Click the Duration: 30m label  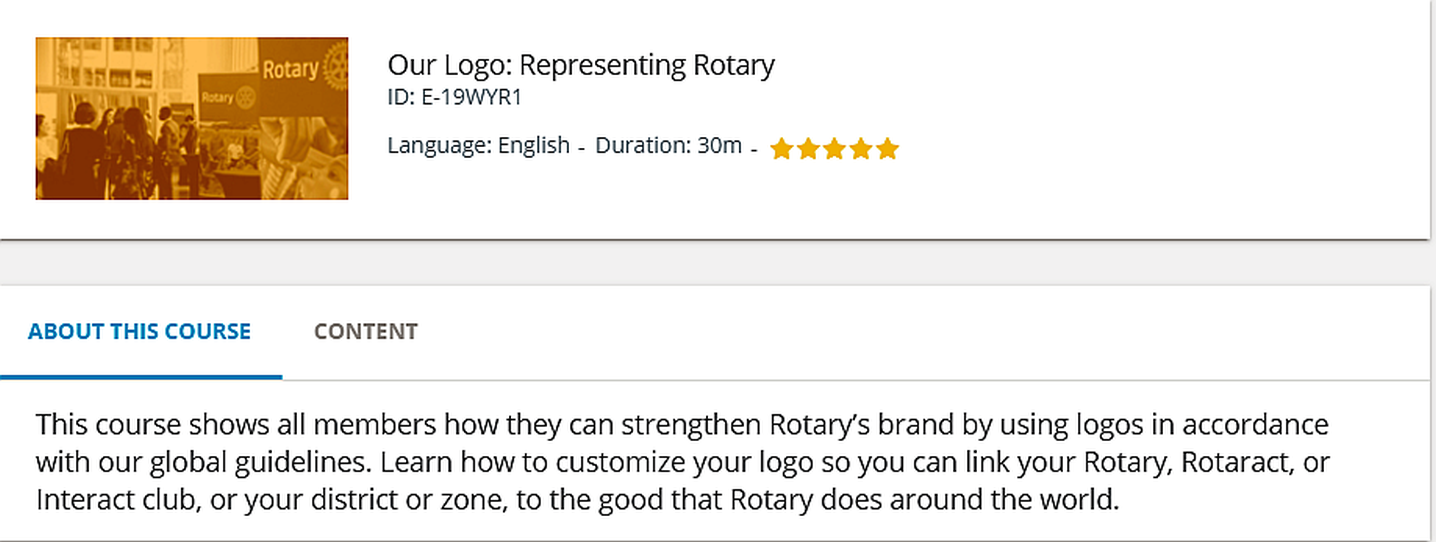[x=668, y=146]
